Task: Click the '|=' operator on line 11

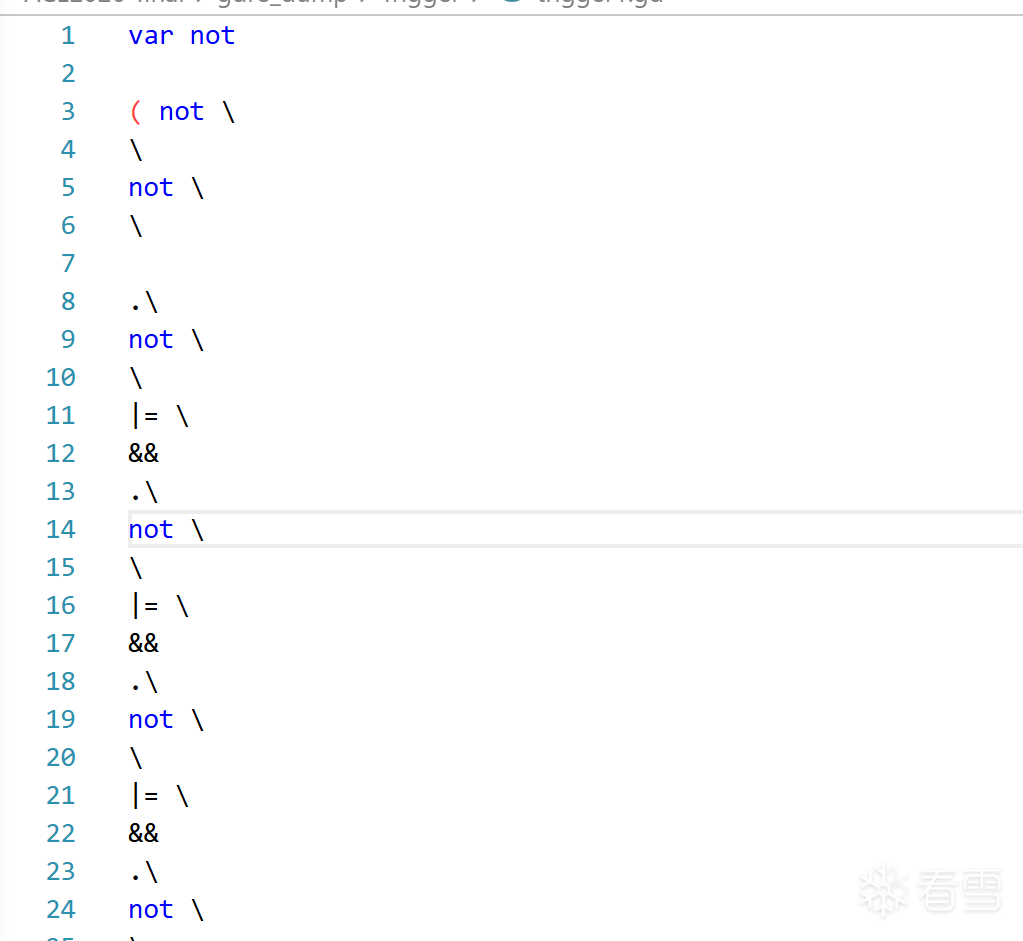Action: [145, 416]
